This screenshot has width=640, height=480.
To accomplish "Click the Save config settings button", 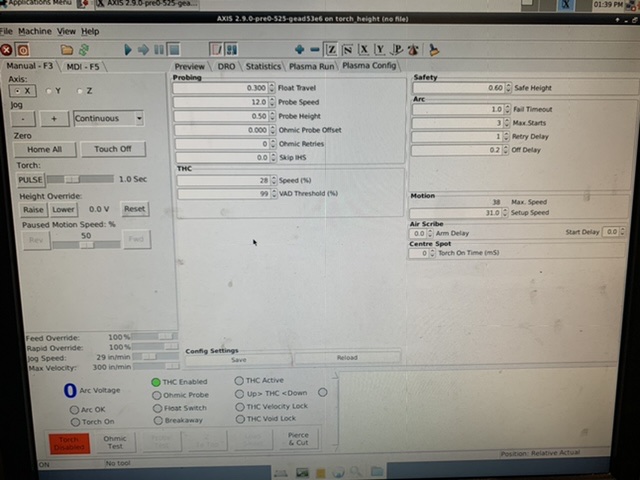I will point(239,358).
